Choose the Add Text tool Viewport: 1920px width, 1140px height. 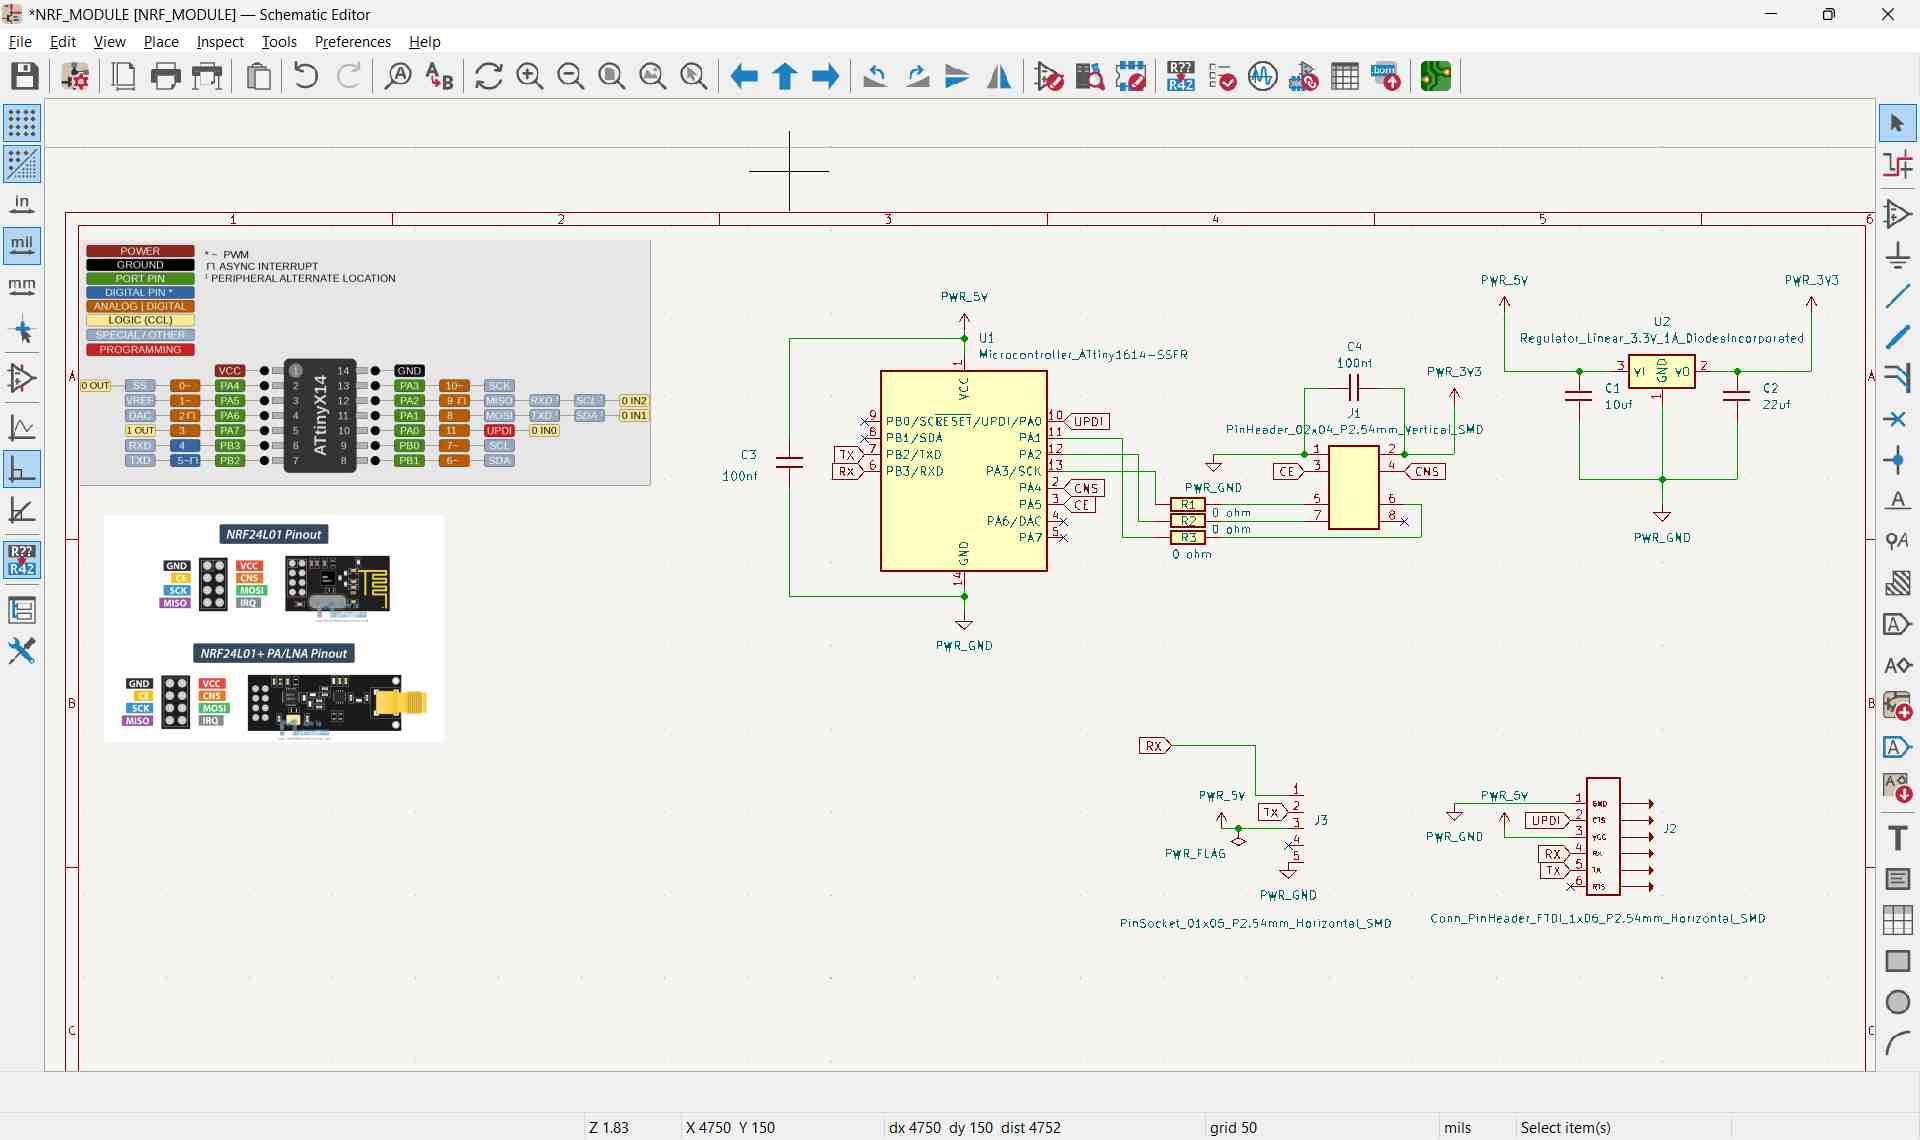point(1897,838)
